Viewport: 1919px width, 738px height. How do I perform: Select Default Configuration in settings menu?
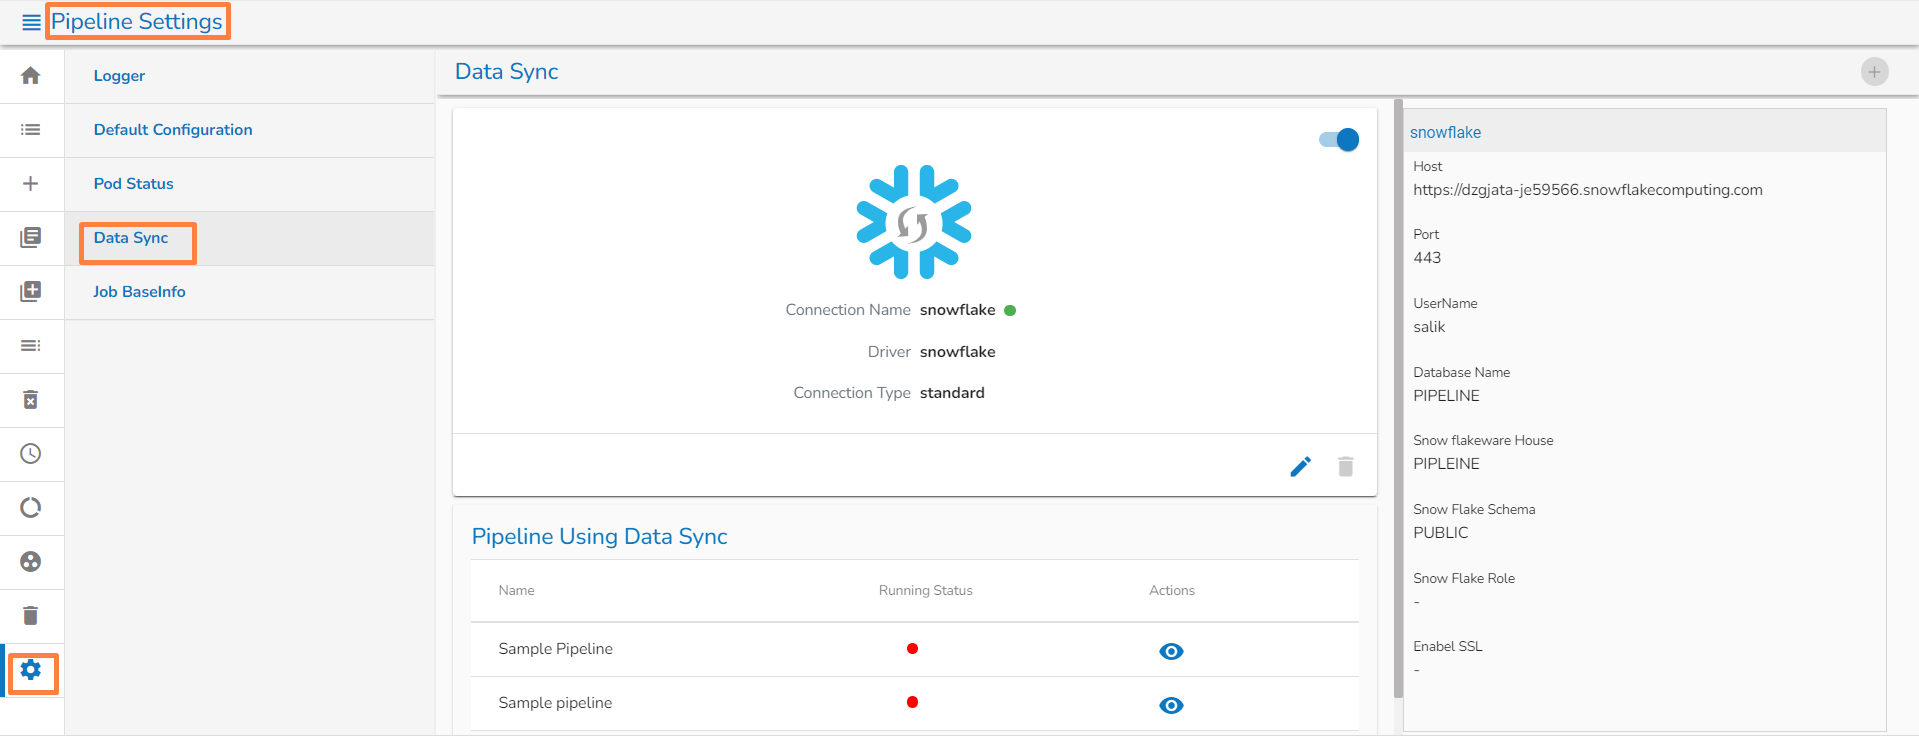pos(173,130)
